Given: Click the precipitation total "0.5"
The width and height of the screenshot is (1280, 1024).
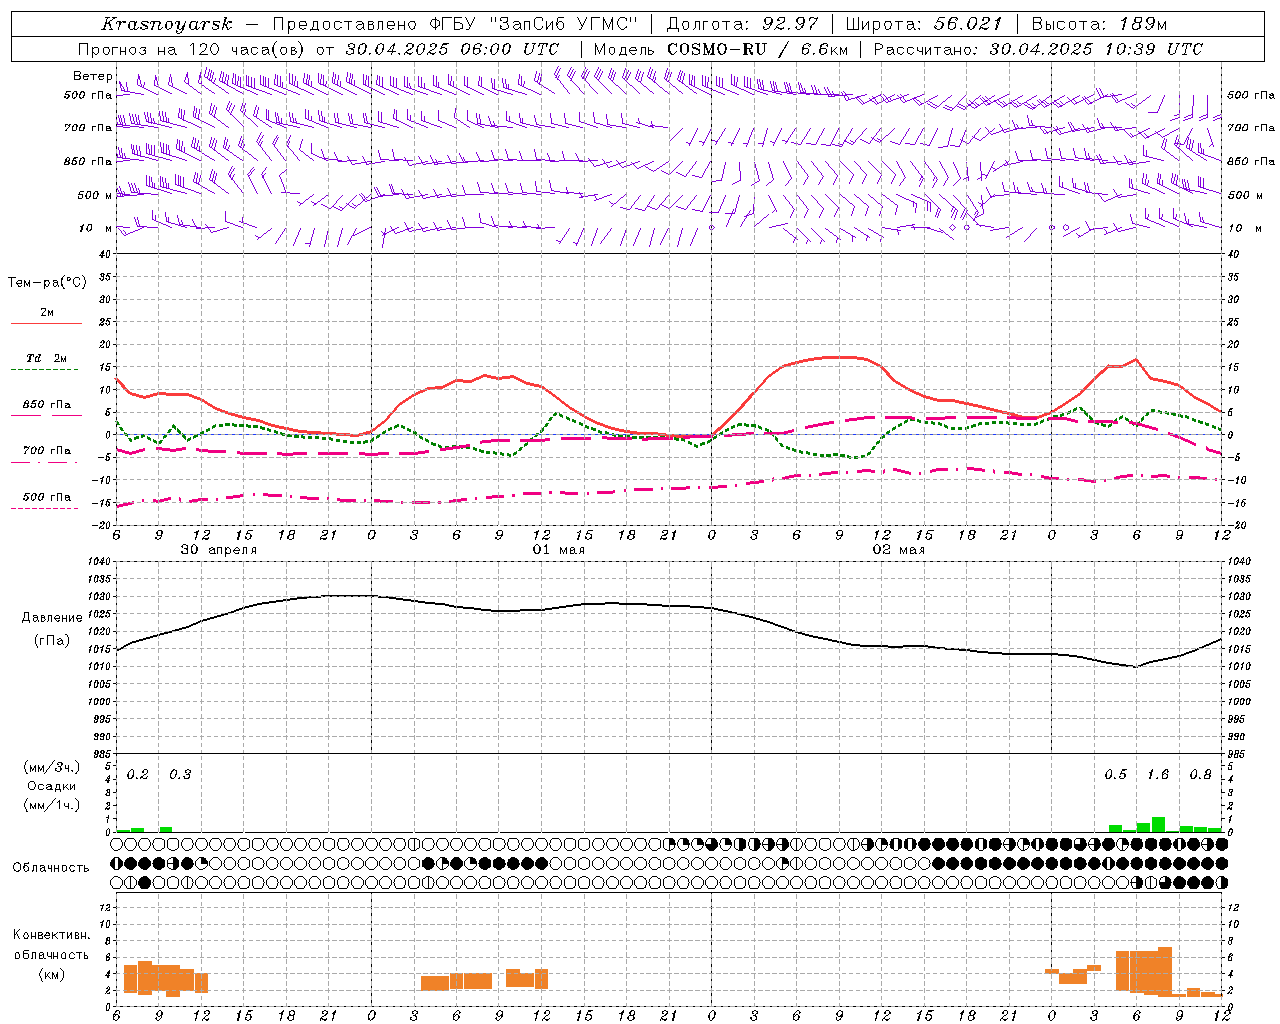Looking at the screenshot, I should pyautogui.click(x=1116, y=775).
